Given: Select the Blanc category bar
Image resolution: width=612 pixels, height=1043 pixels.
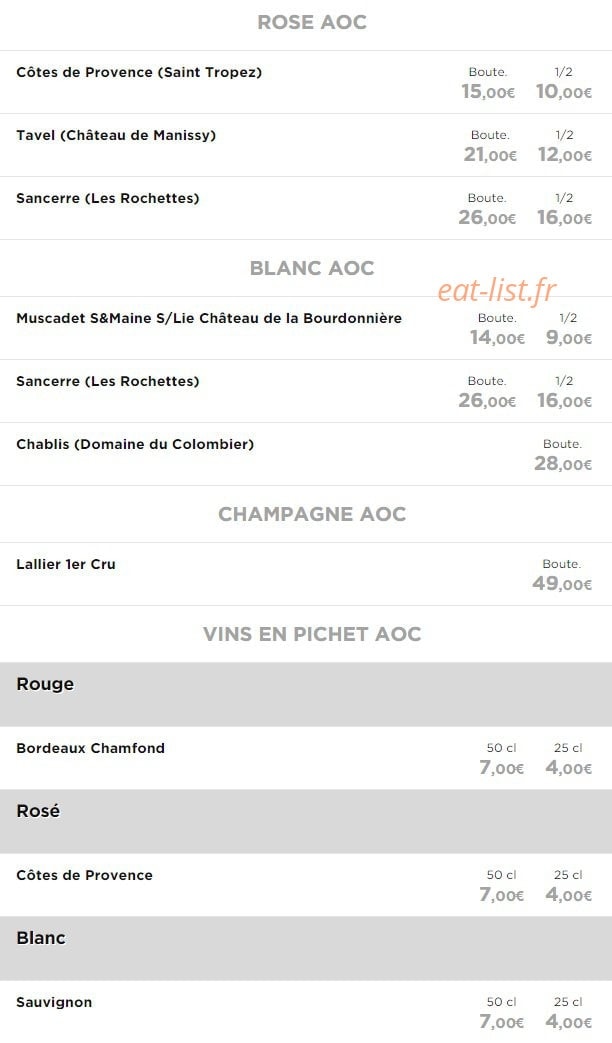Looking at the screenshot, I should pyautogui.click(x=306, y=948).
